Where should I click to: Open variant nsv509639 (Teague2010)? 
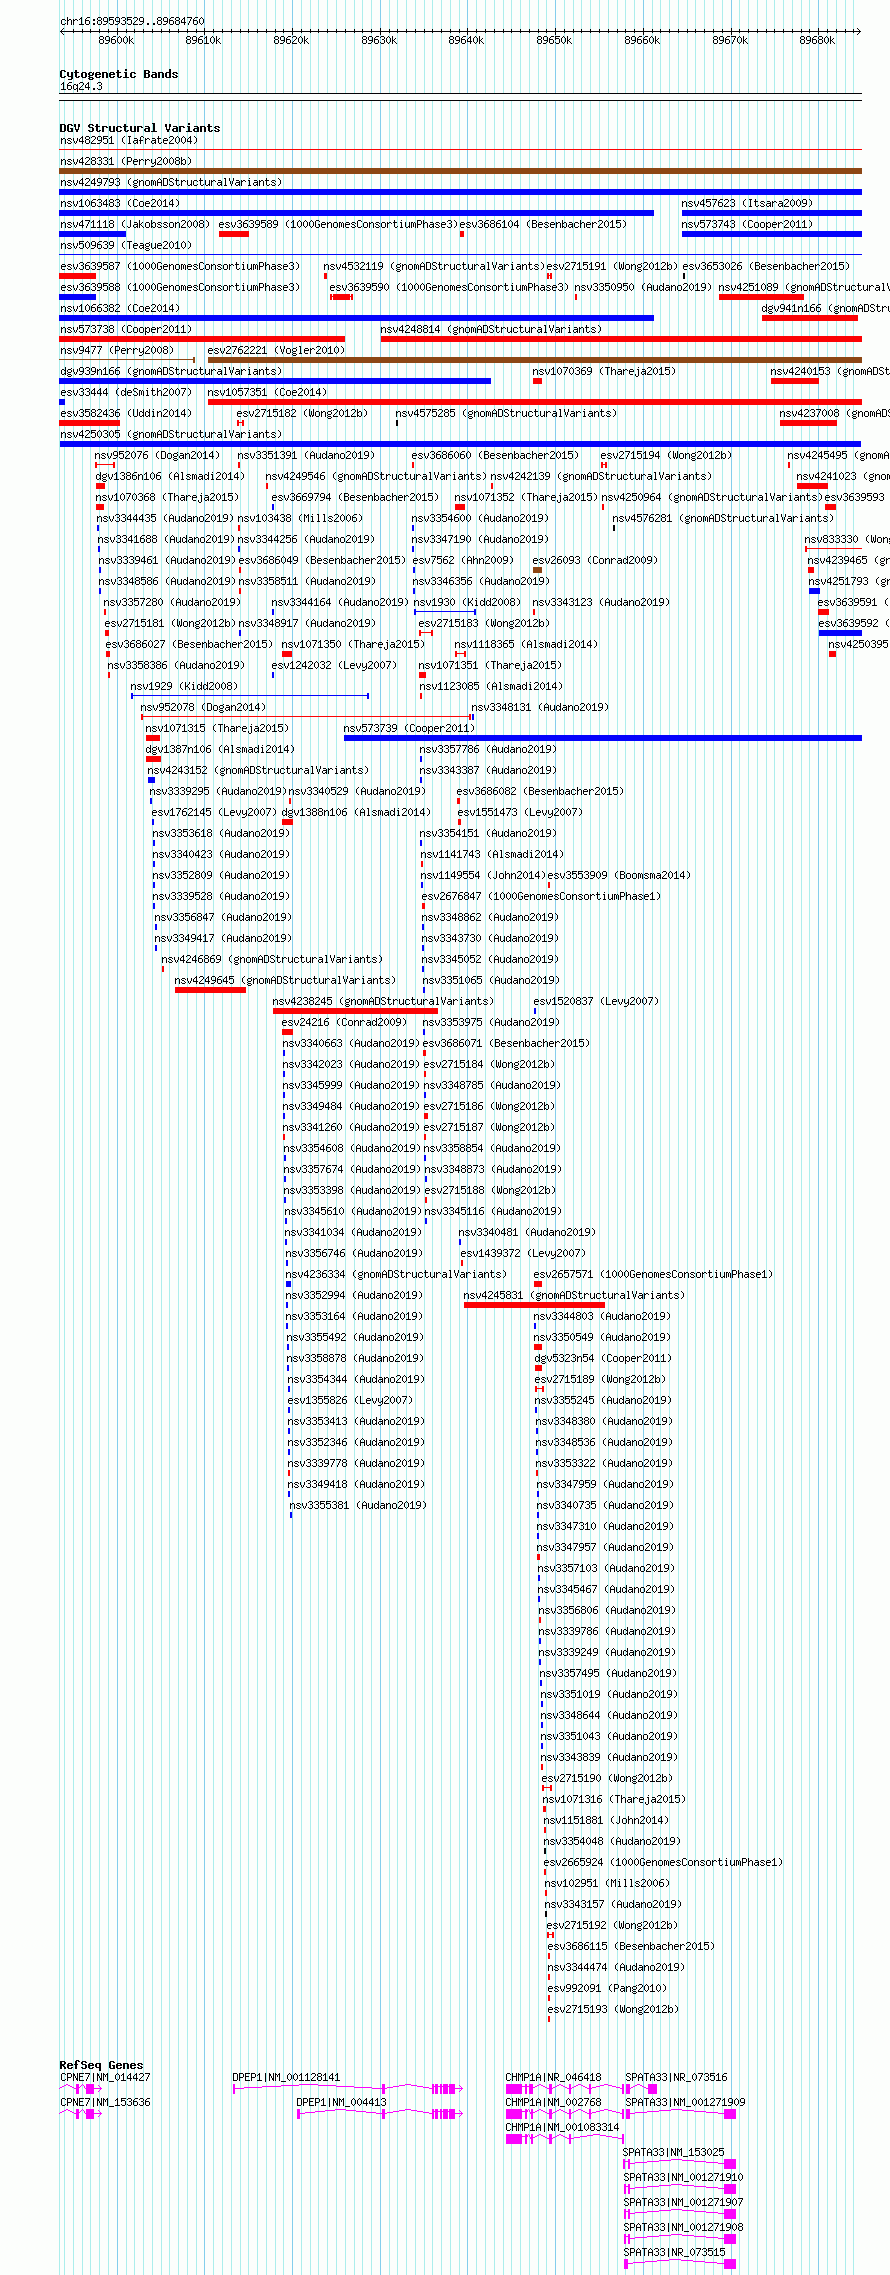click(125, 245)
